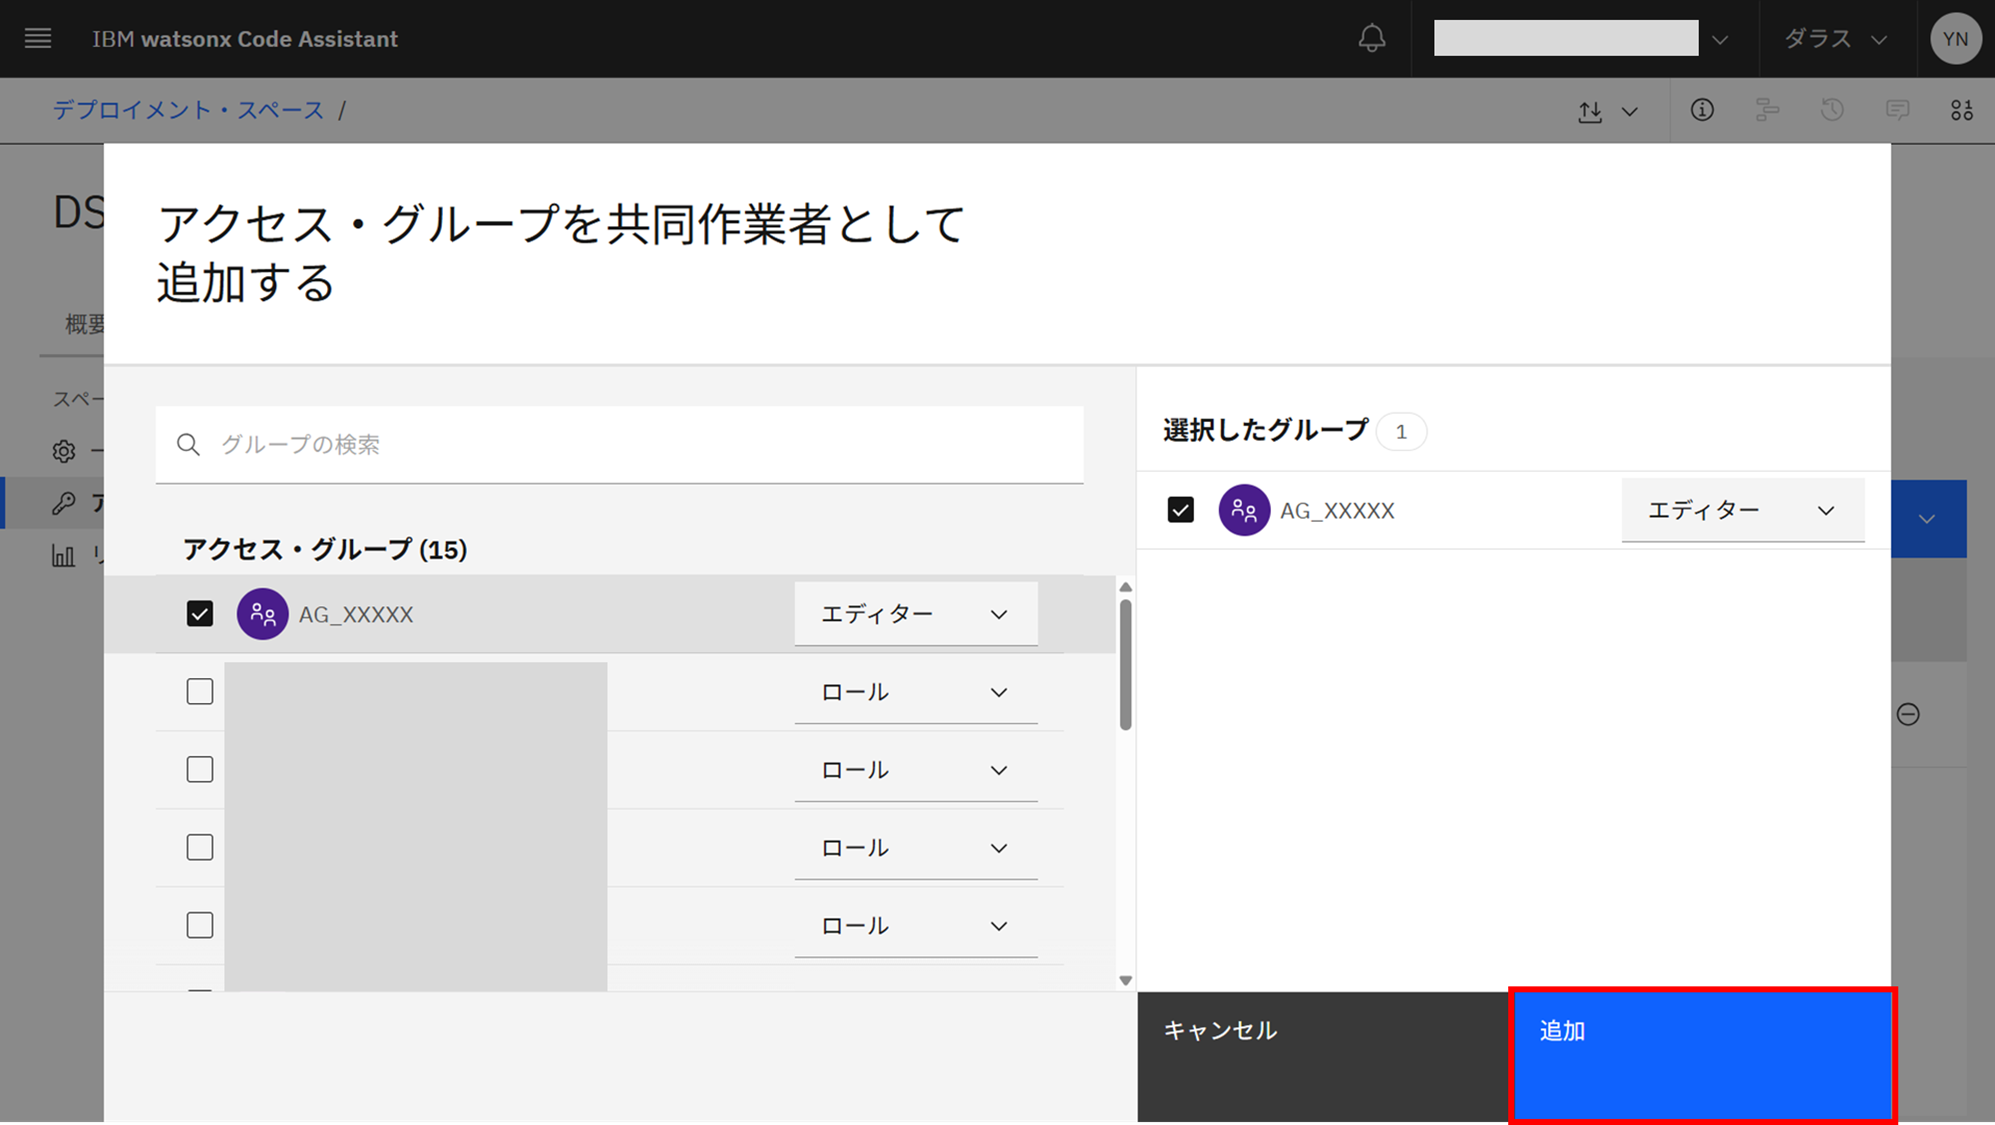
Task: Open the エディター role dropdown in selected groups
Action: [1742, 510]
